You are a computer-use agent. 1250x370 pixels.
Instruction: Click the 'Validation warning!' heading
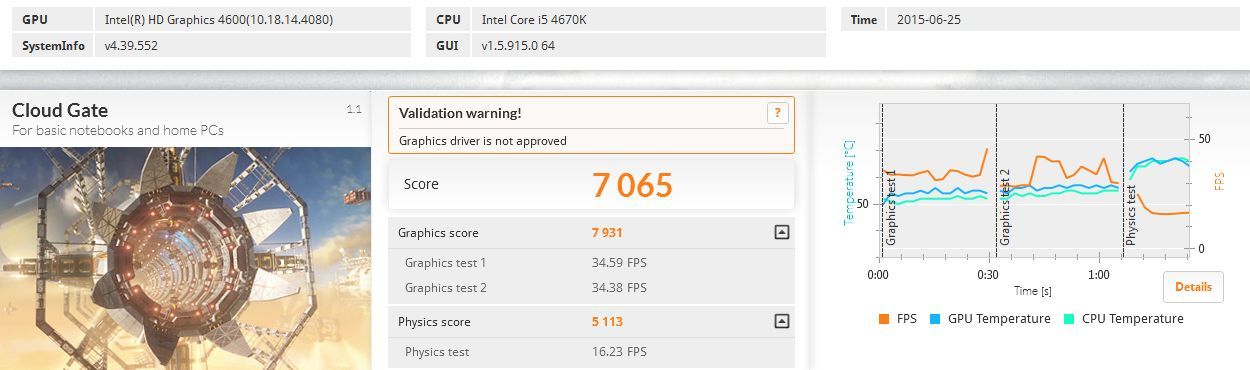click(460, 113)
